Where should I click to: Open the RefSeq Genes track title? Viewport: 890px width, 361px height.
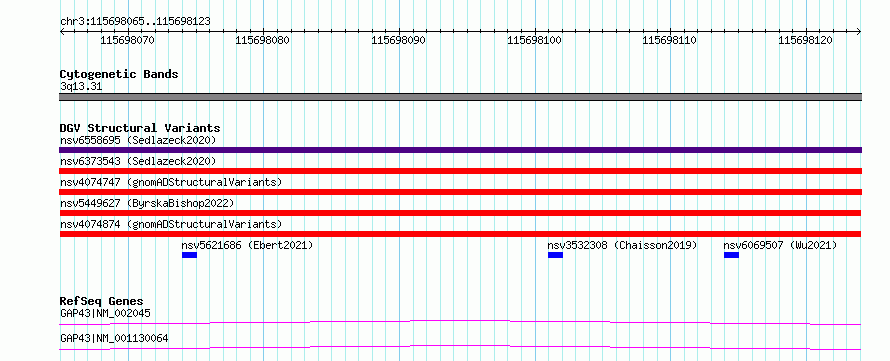(x=102, y=301)
